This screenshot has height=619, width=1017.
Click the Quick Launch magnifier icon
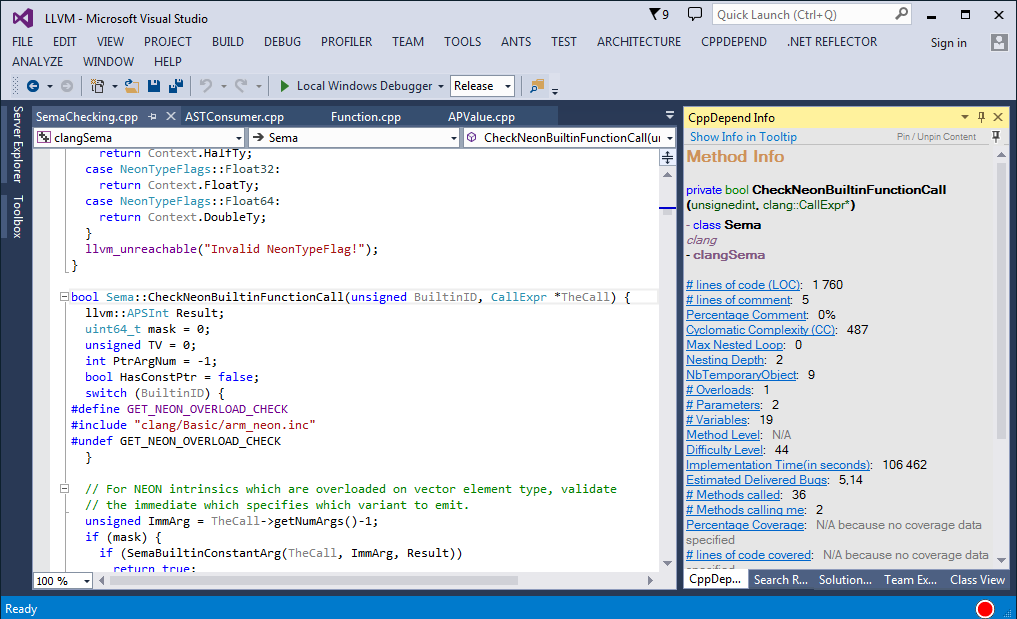(x=902, y=14)
